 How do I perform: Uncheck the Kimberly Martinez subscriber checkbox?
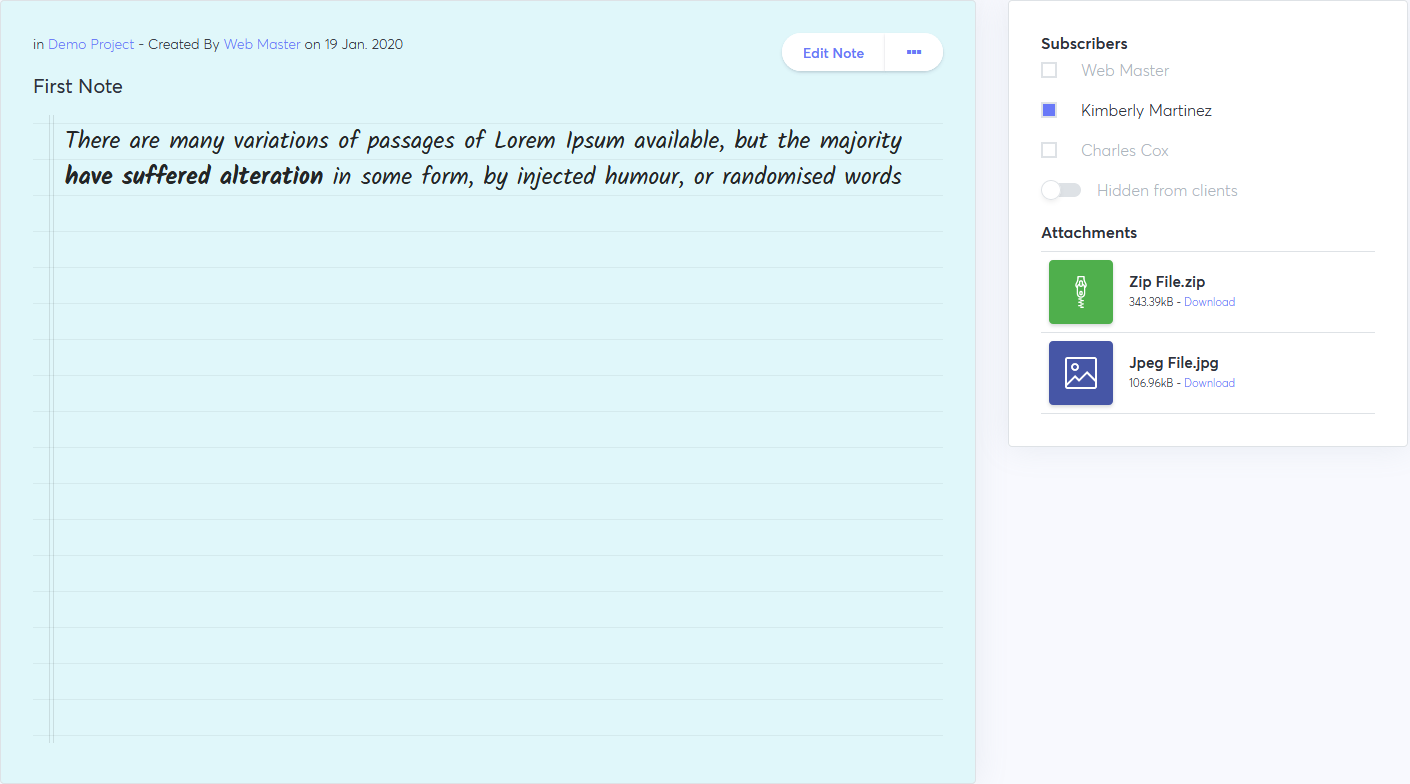click(1049, 110)
